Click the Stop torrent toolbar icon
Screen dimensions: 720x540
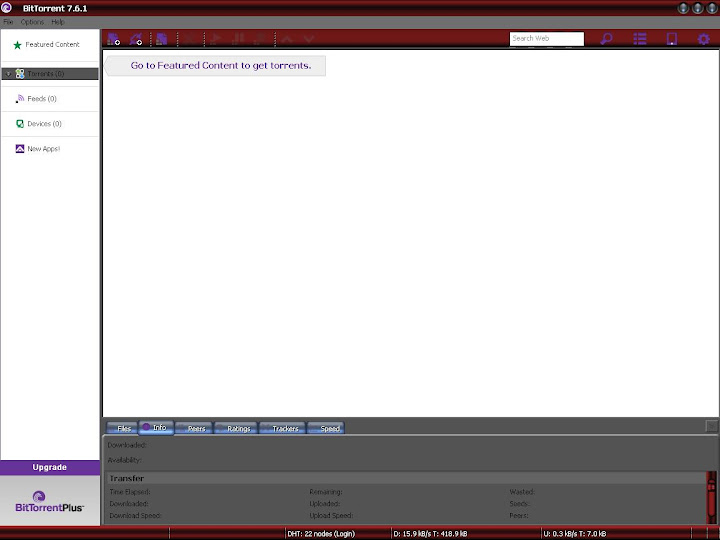click(260, 39)
